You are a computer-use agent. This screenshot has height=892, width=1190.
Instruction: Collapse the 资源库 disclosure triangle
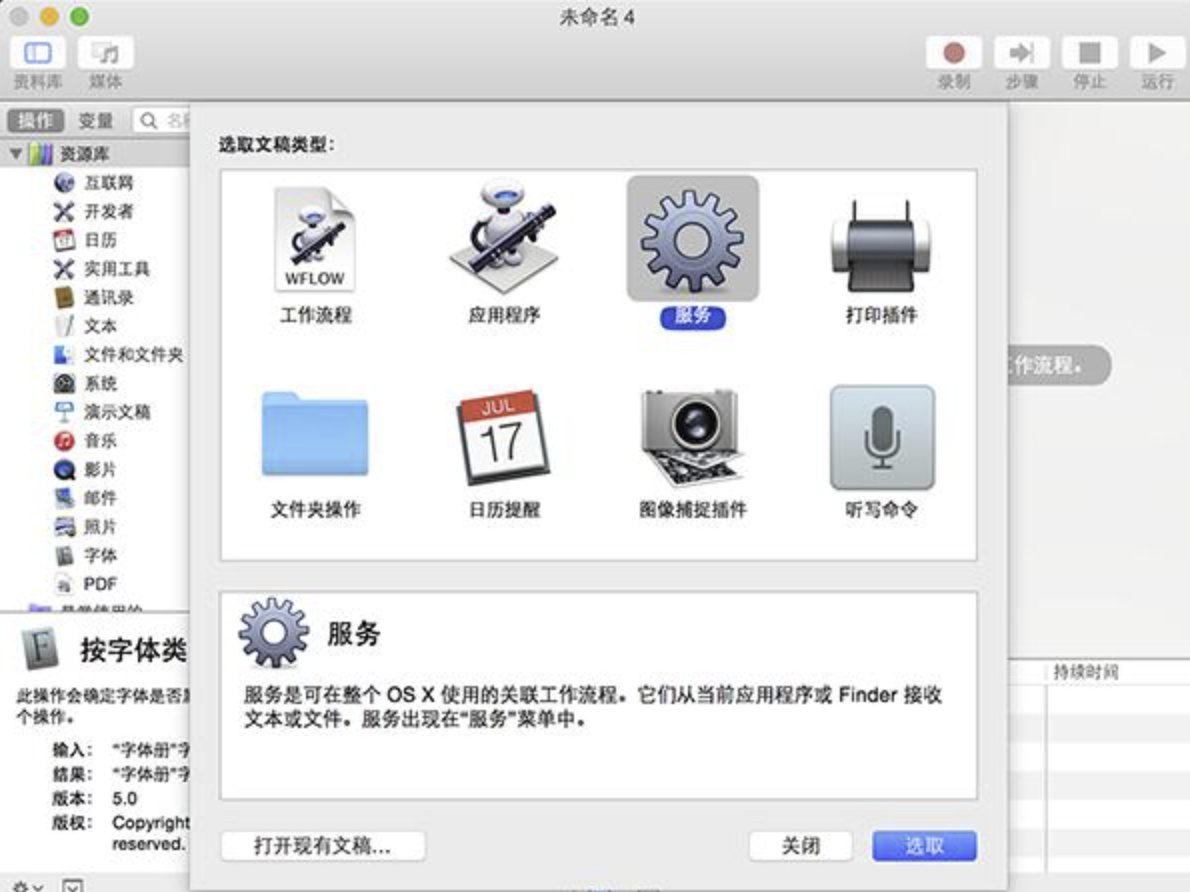point(16,153)
